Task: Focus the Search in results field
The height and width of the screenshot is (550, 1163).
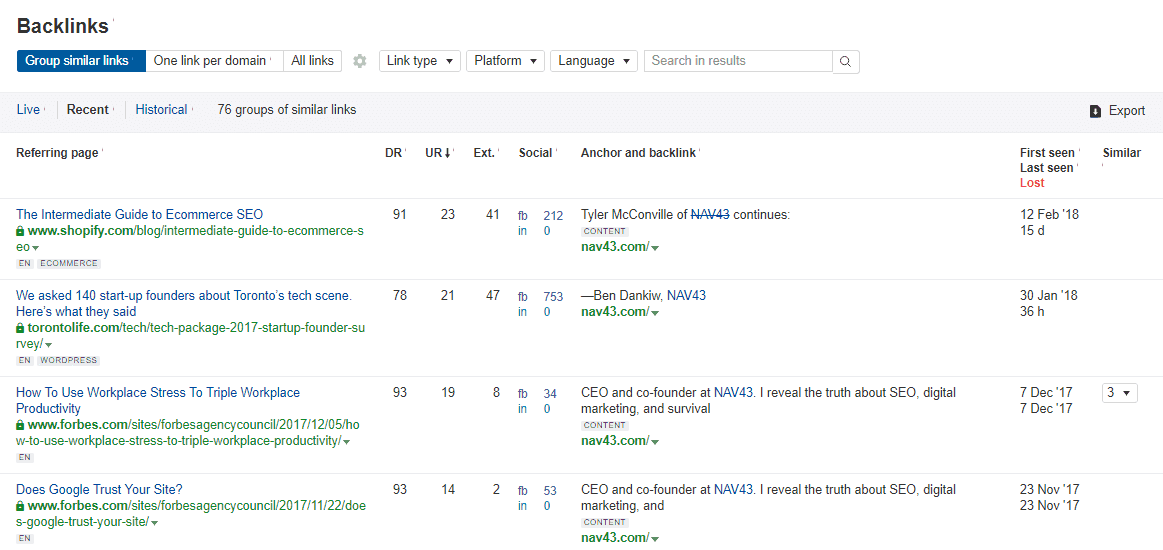Action: (738, 61)
